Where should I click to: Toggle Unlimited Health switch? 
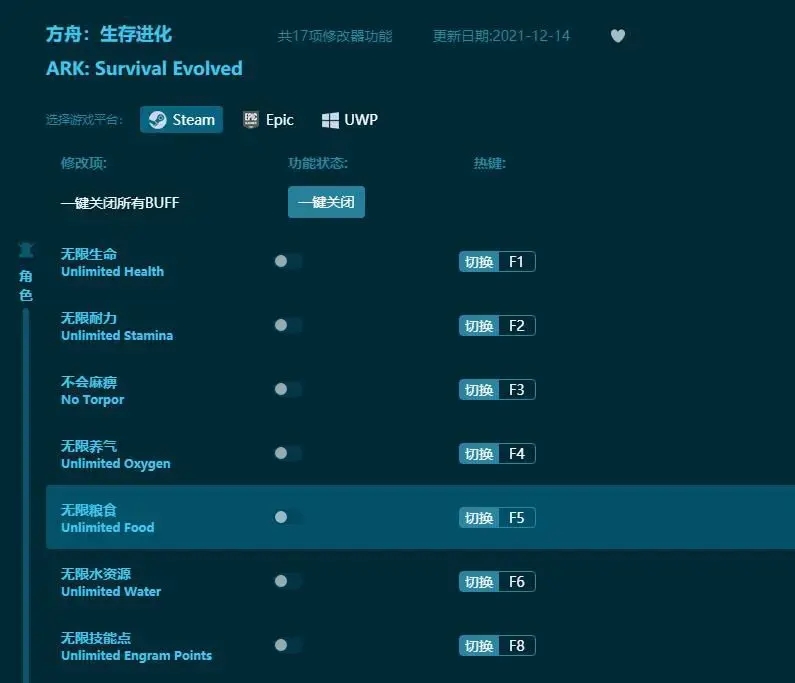[x=288, y=261]
